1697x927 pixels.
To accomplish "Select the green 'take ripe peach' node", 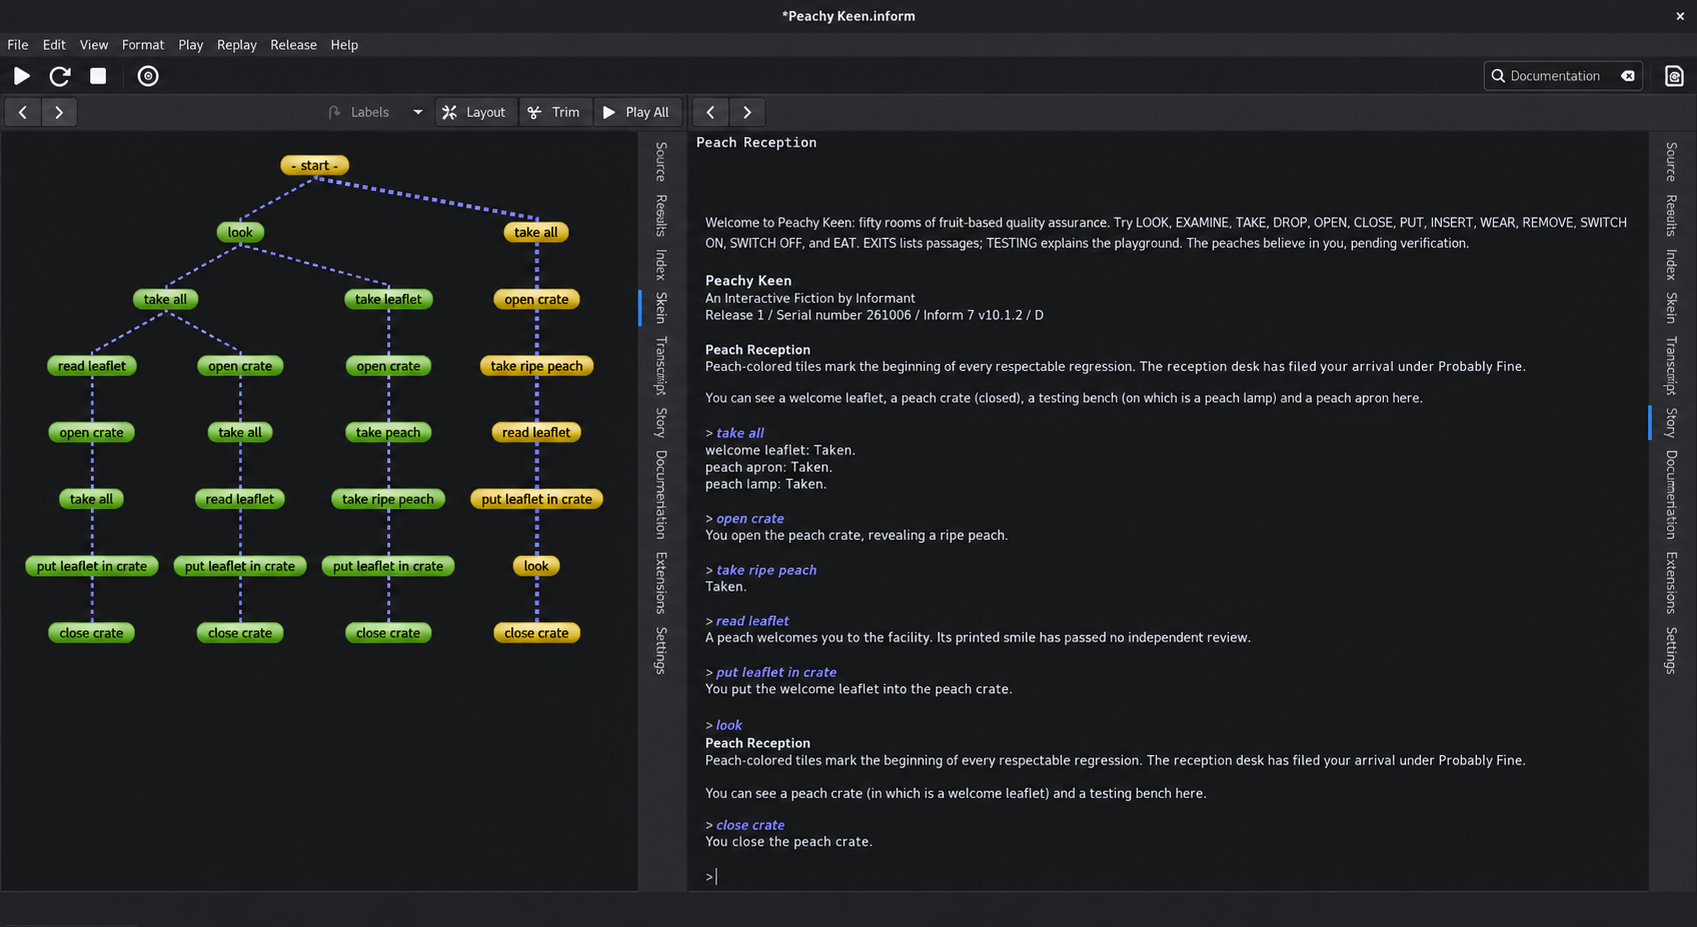I will click(388, 499).
